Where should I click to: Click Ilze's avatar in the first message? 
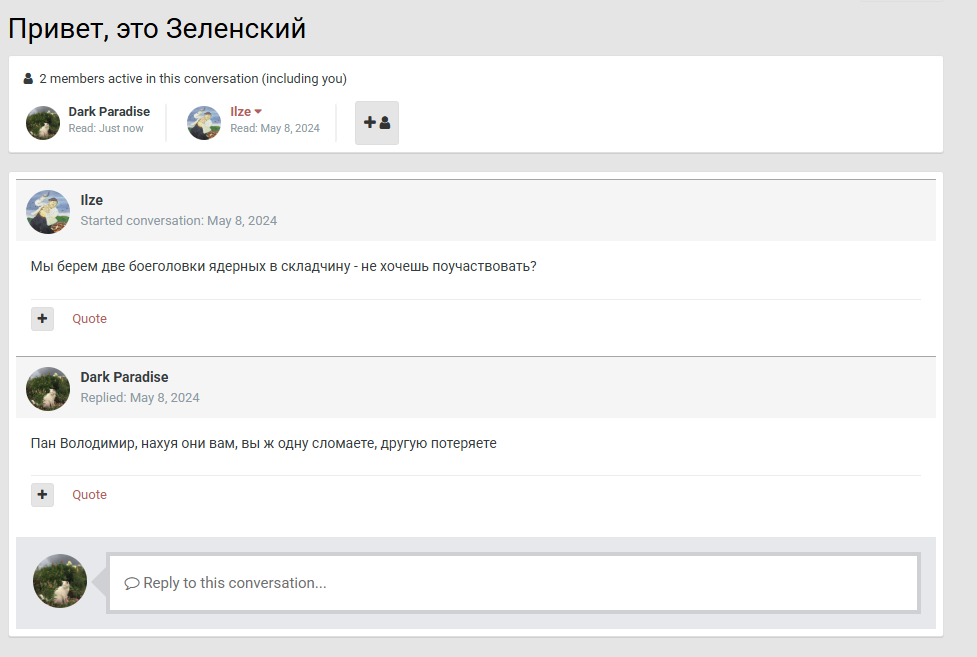47,211
